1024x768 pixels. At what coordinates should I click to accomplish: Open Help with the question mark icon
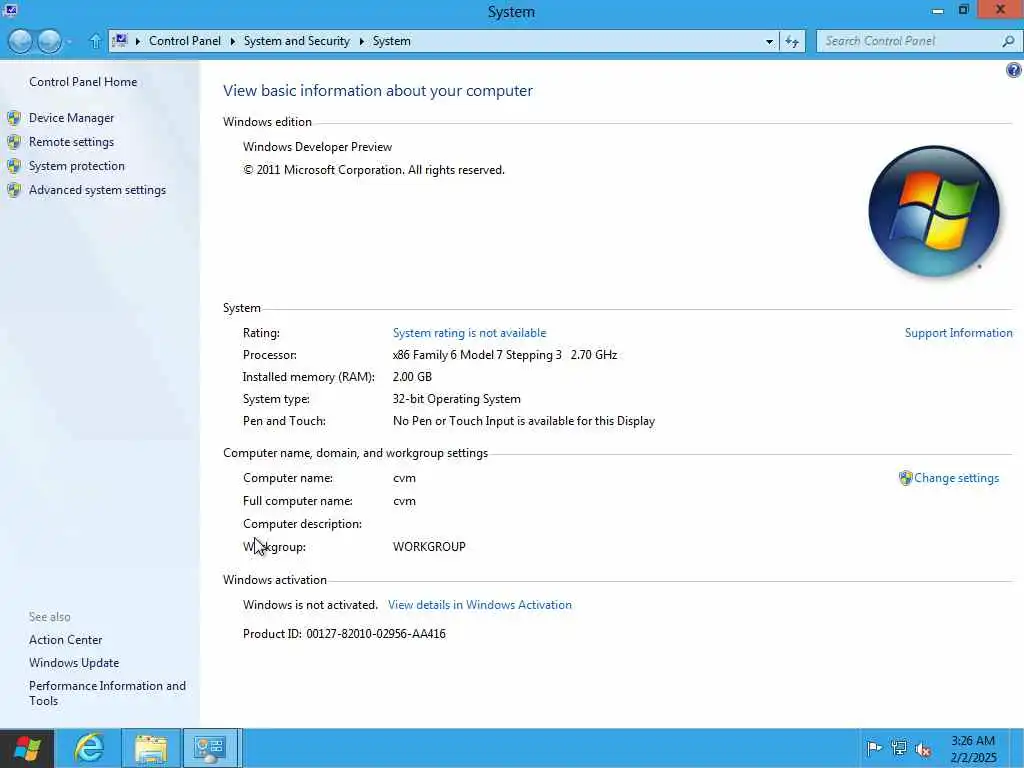point(1014,70)
